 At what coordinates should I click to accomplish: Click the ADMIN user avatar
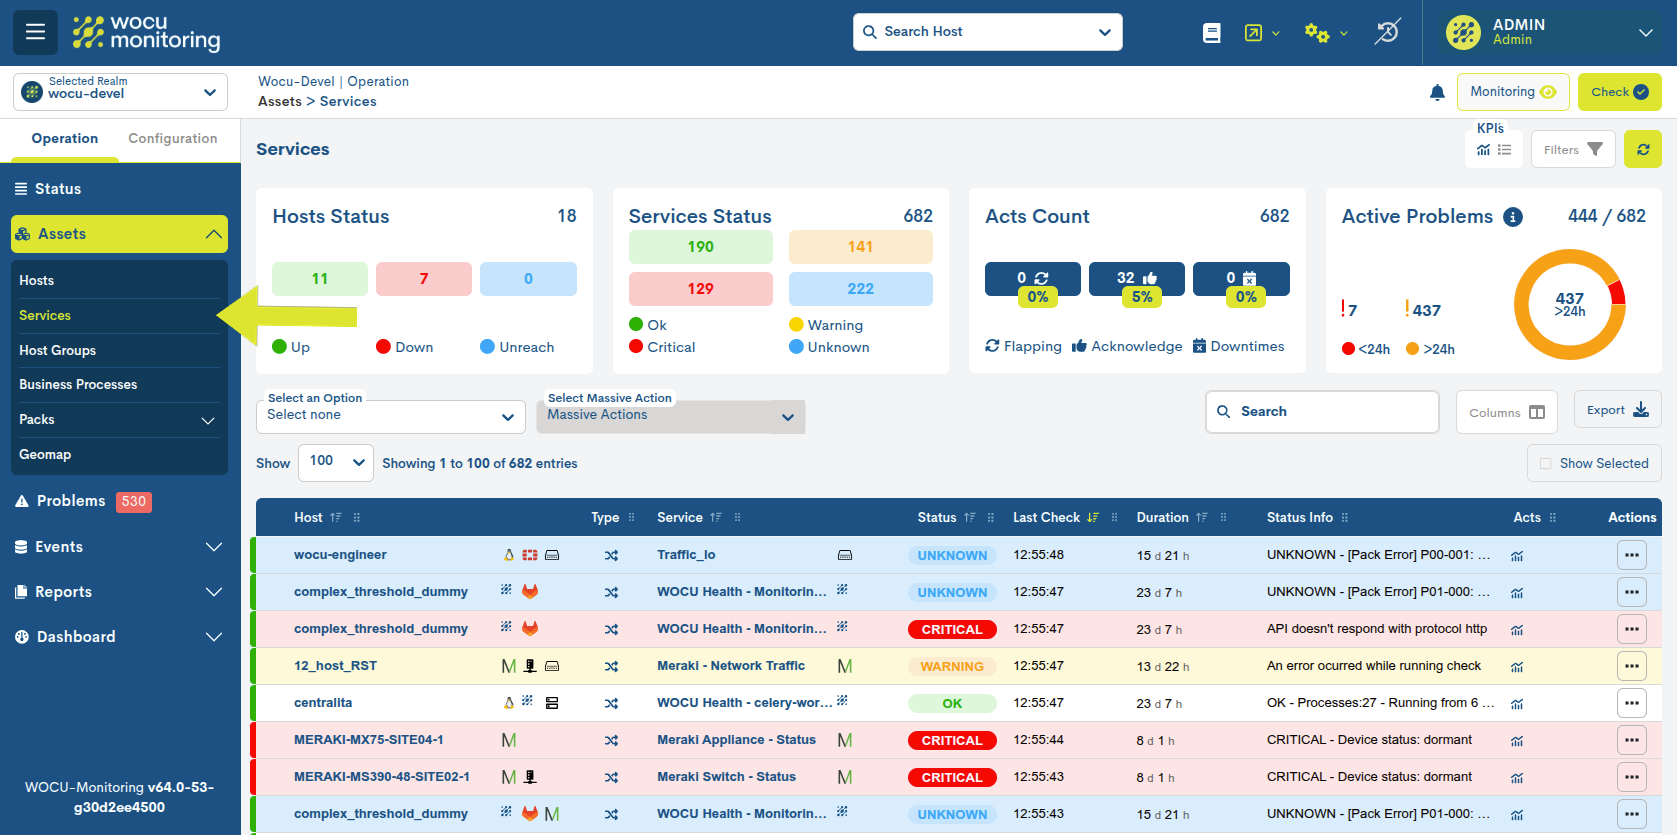[1463, 32]
